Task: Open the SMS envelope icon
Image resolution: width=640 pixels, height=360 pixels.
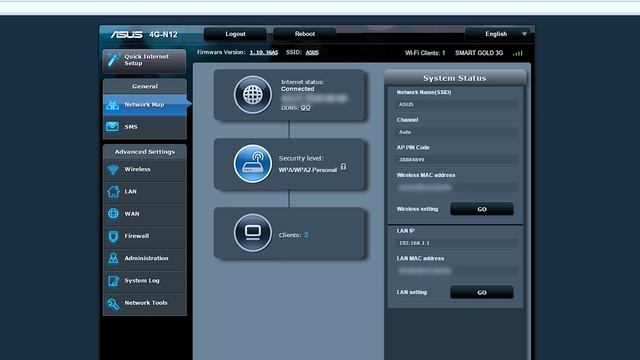Action: tap(113, 127)
